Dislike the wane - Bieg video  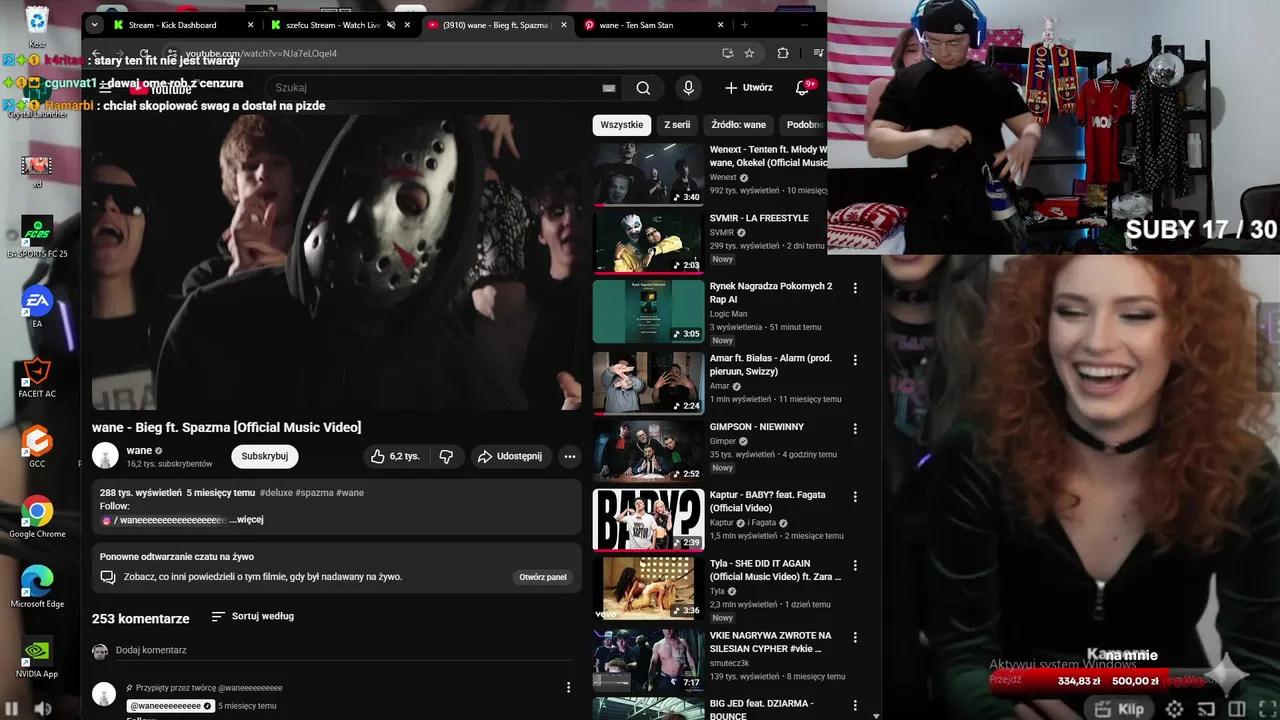pyautogui.click(x=446, y=456)
